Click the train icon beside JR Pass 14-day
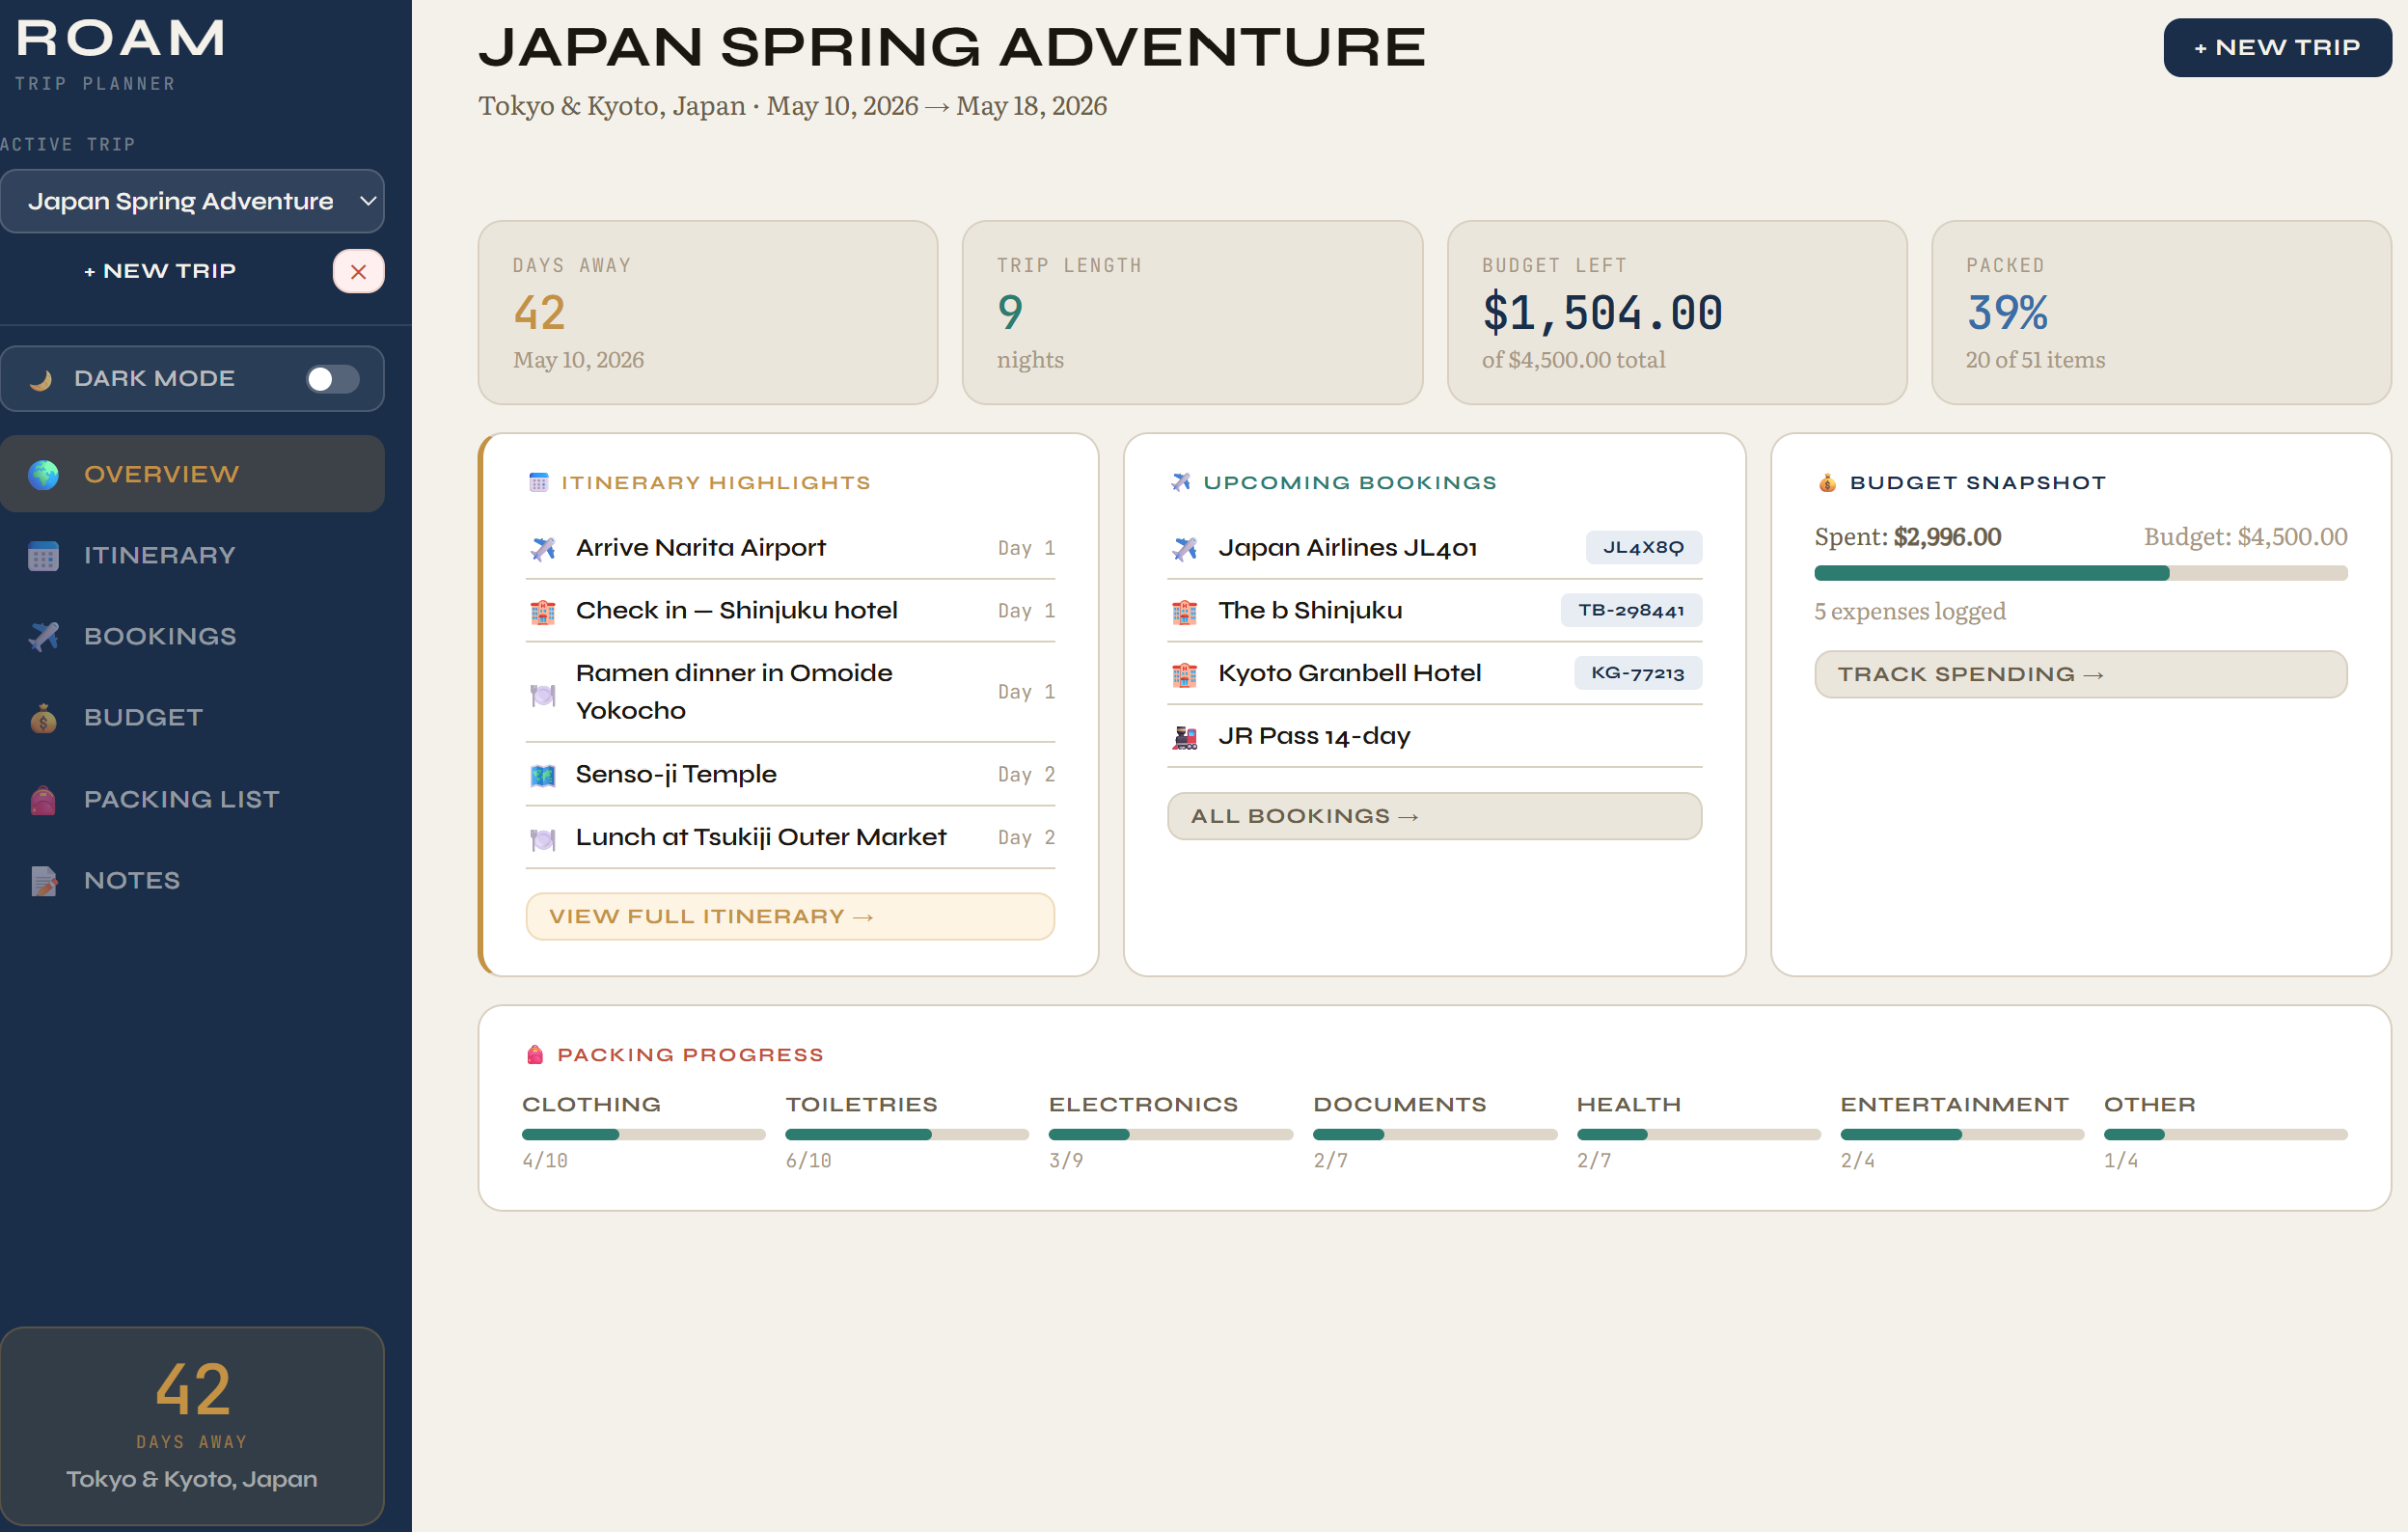The width and height of the screenshot is (2408, 1532). [x=1184, y=737]
